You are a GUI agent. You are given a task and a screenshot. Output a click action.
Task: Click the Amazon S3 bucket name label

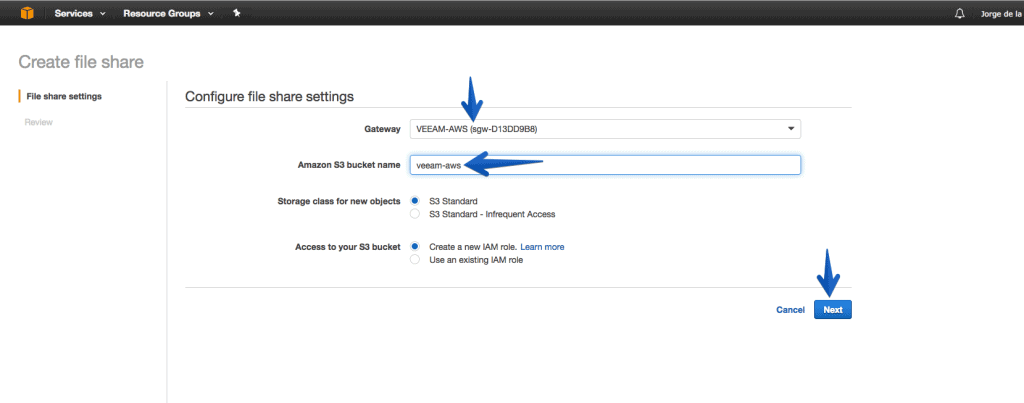(349, 165)
